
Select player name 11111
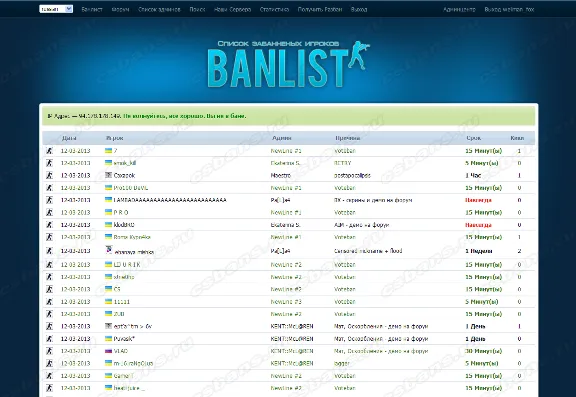coord(122,302)
